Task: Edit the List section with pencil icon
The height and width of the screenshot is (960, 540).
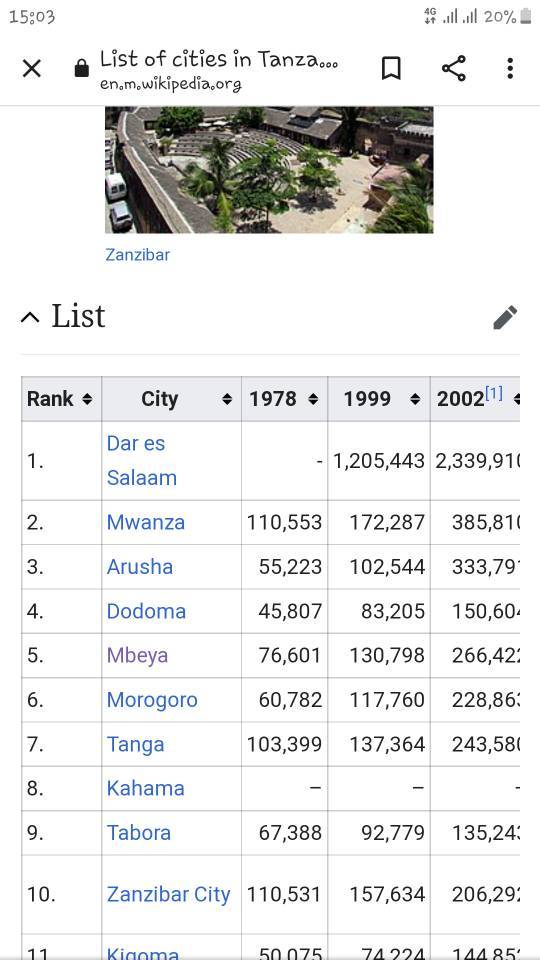Action: [x=505, y=317]
